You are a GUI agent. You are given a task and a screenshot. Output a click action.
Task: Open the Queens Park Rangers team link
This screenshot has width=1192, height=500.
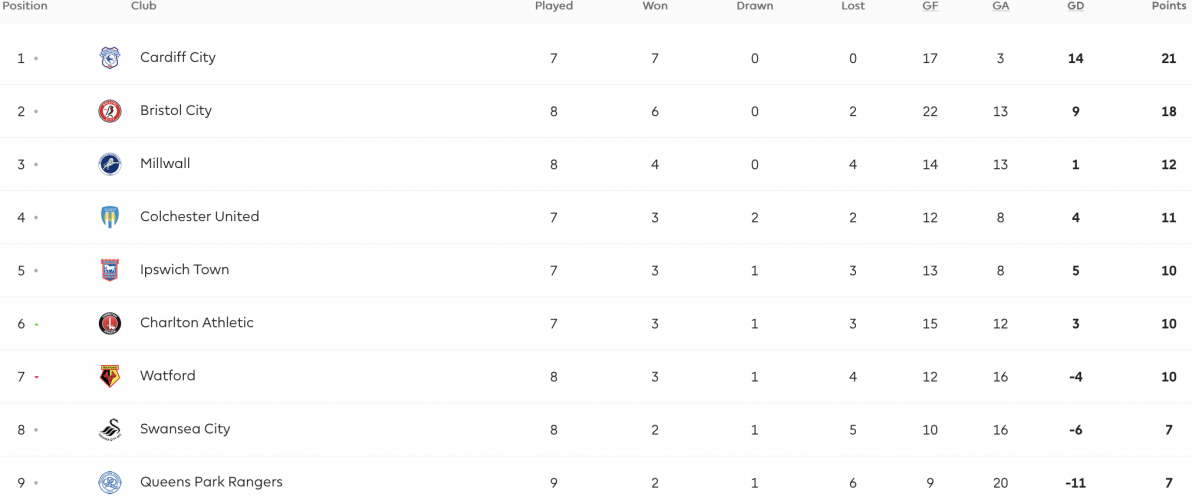click(x=211, y=482)
